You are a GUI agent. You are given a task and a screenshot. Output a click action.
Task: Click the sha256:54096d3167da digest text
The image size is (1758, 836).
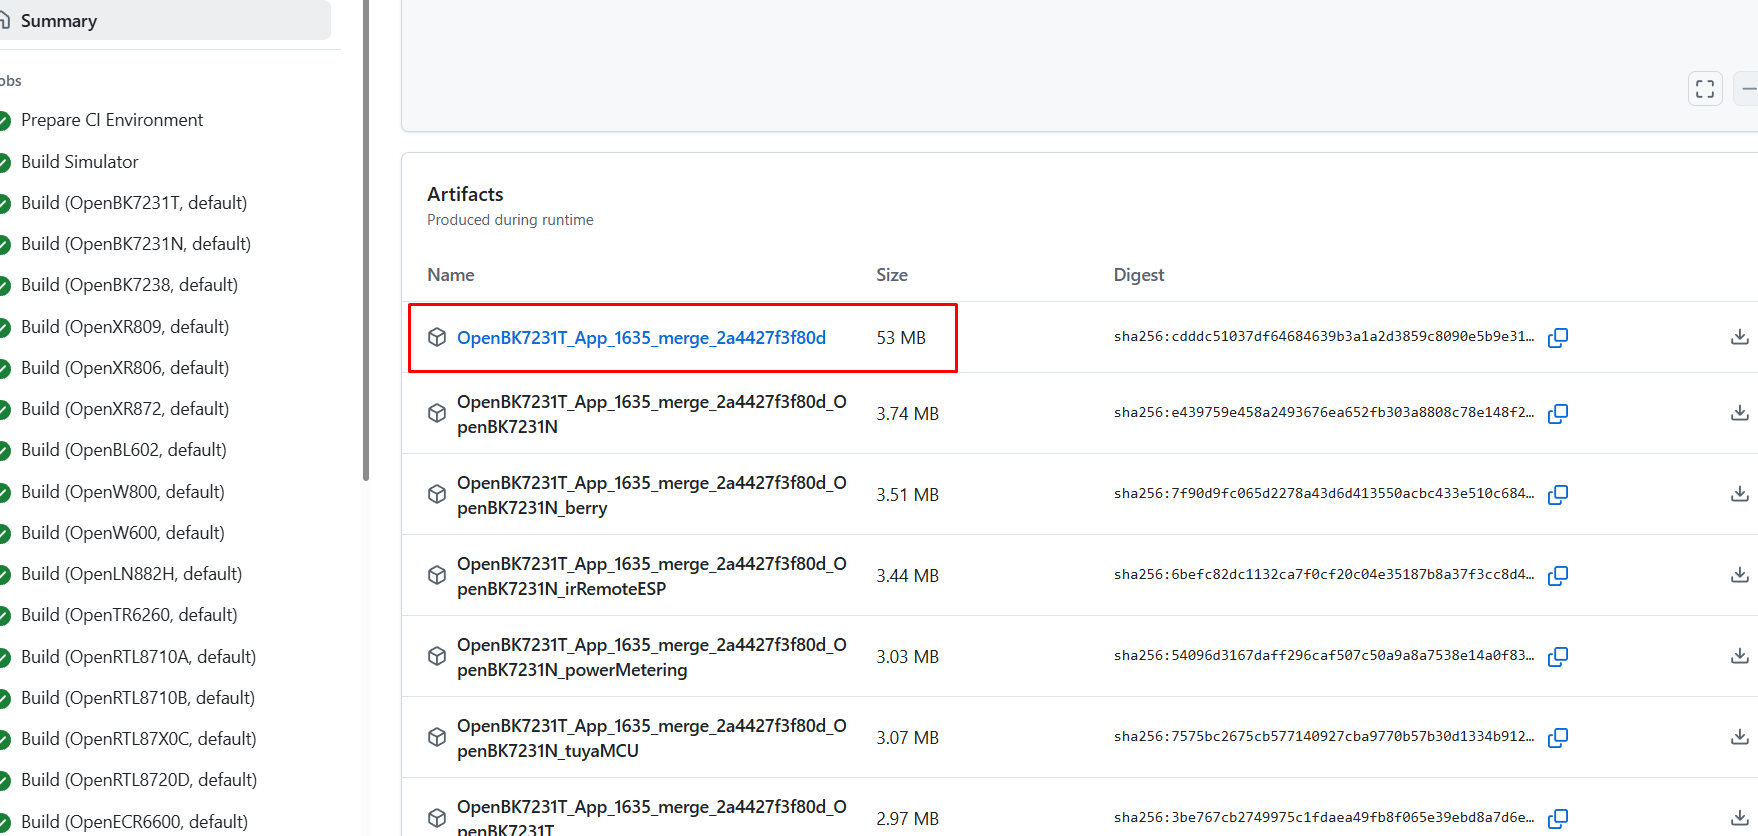click(1324, 656)
